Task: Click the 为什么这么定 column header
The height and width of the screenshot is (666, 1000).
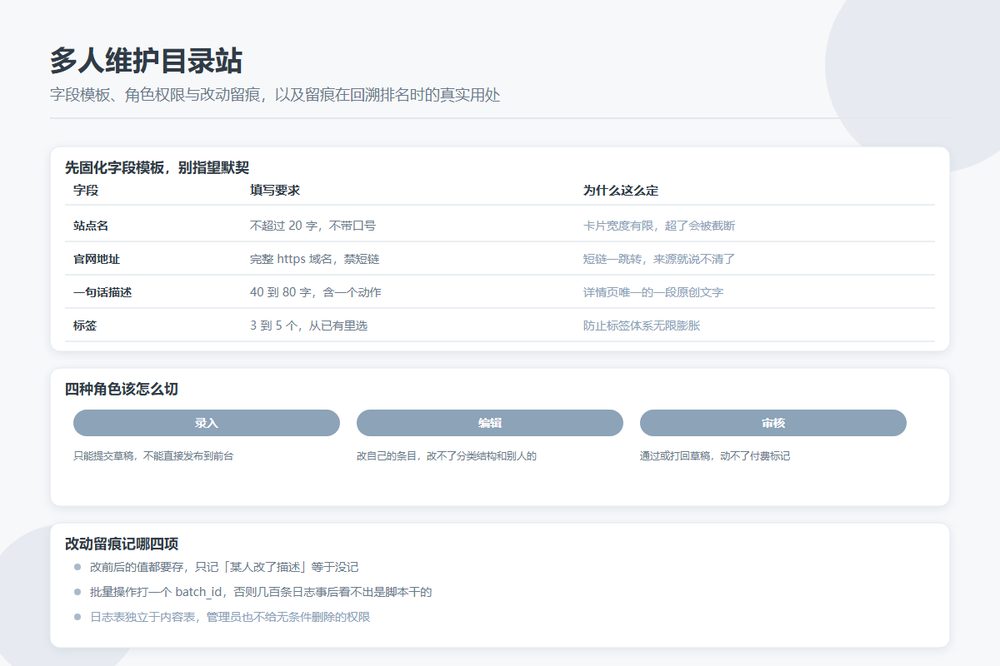Action: [621, 190]
